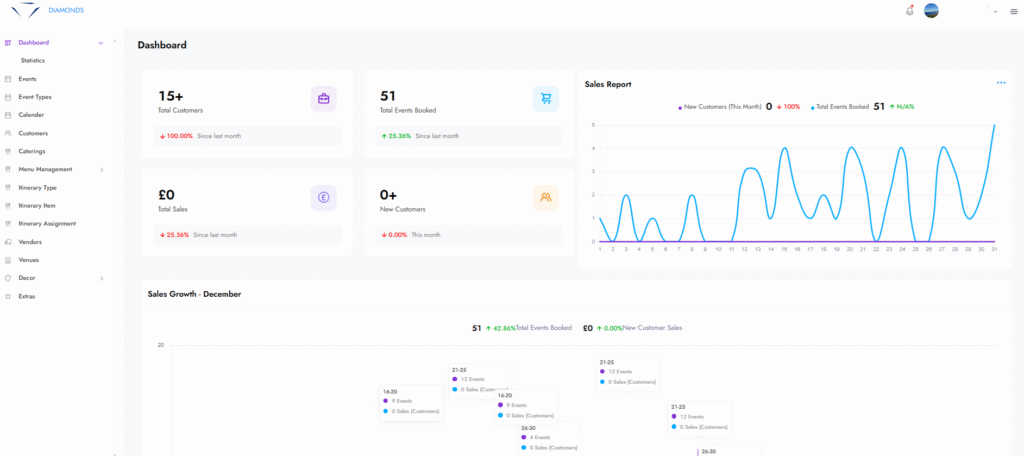Expand the Decor submenu

pos(101,278)
